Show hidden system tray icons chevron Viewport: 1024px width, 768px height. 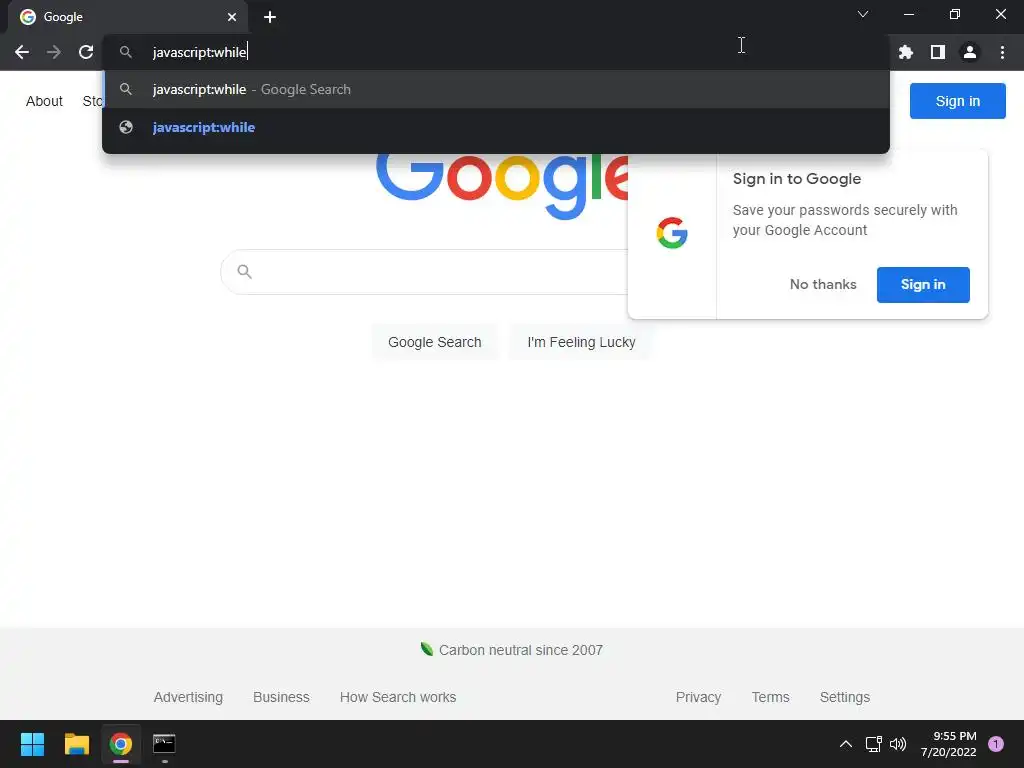click(845, 744)
